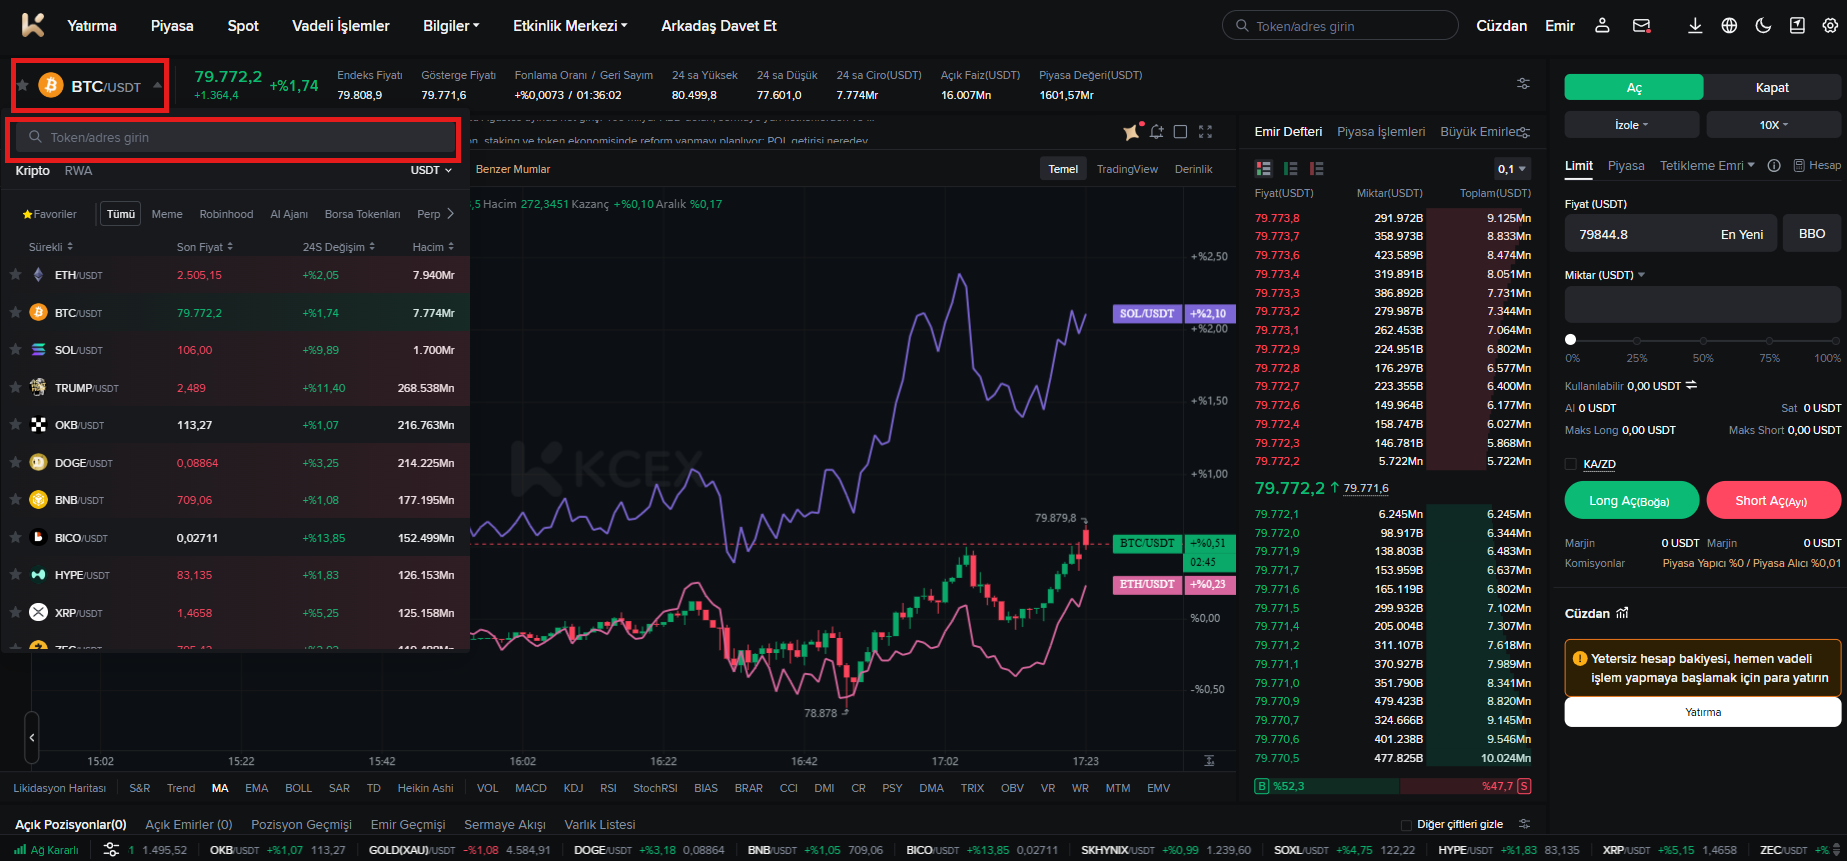Switch to the TradingView chart tab
This screenshot has height=861, width=1847.
pyautogui.click(x=1127, y=169)
